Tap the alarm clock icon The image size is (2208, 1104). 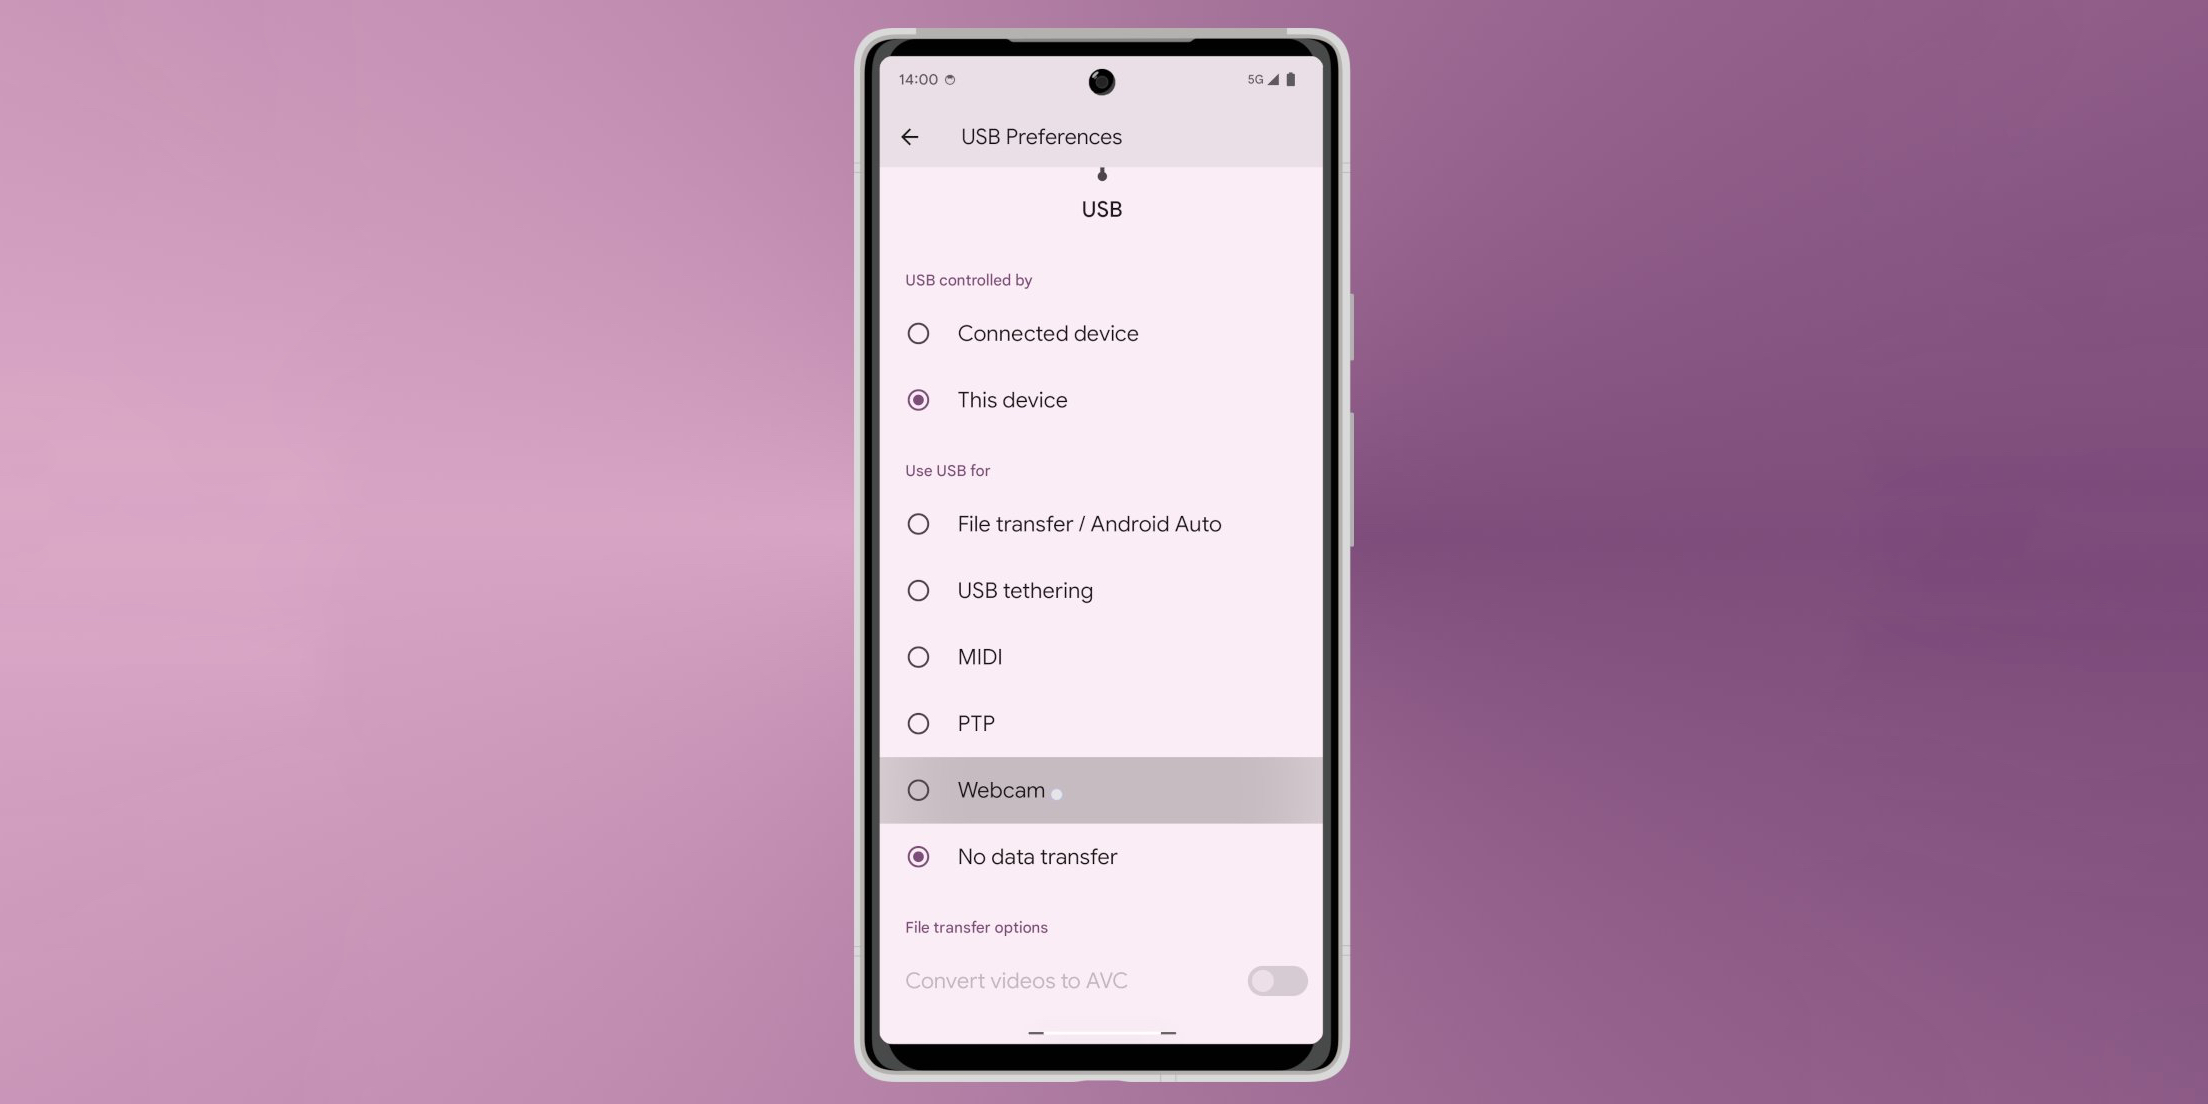(x=952, y=79)
